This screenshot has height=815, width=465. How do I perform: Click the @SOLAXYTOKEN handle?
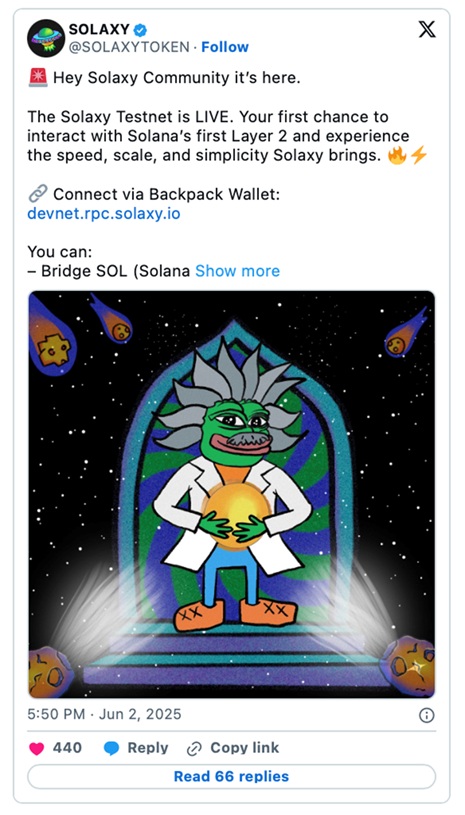click(129, 47)
